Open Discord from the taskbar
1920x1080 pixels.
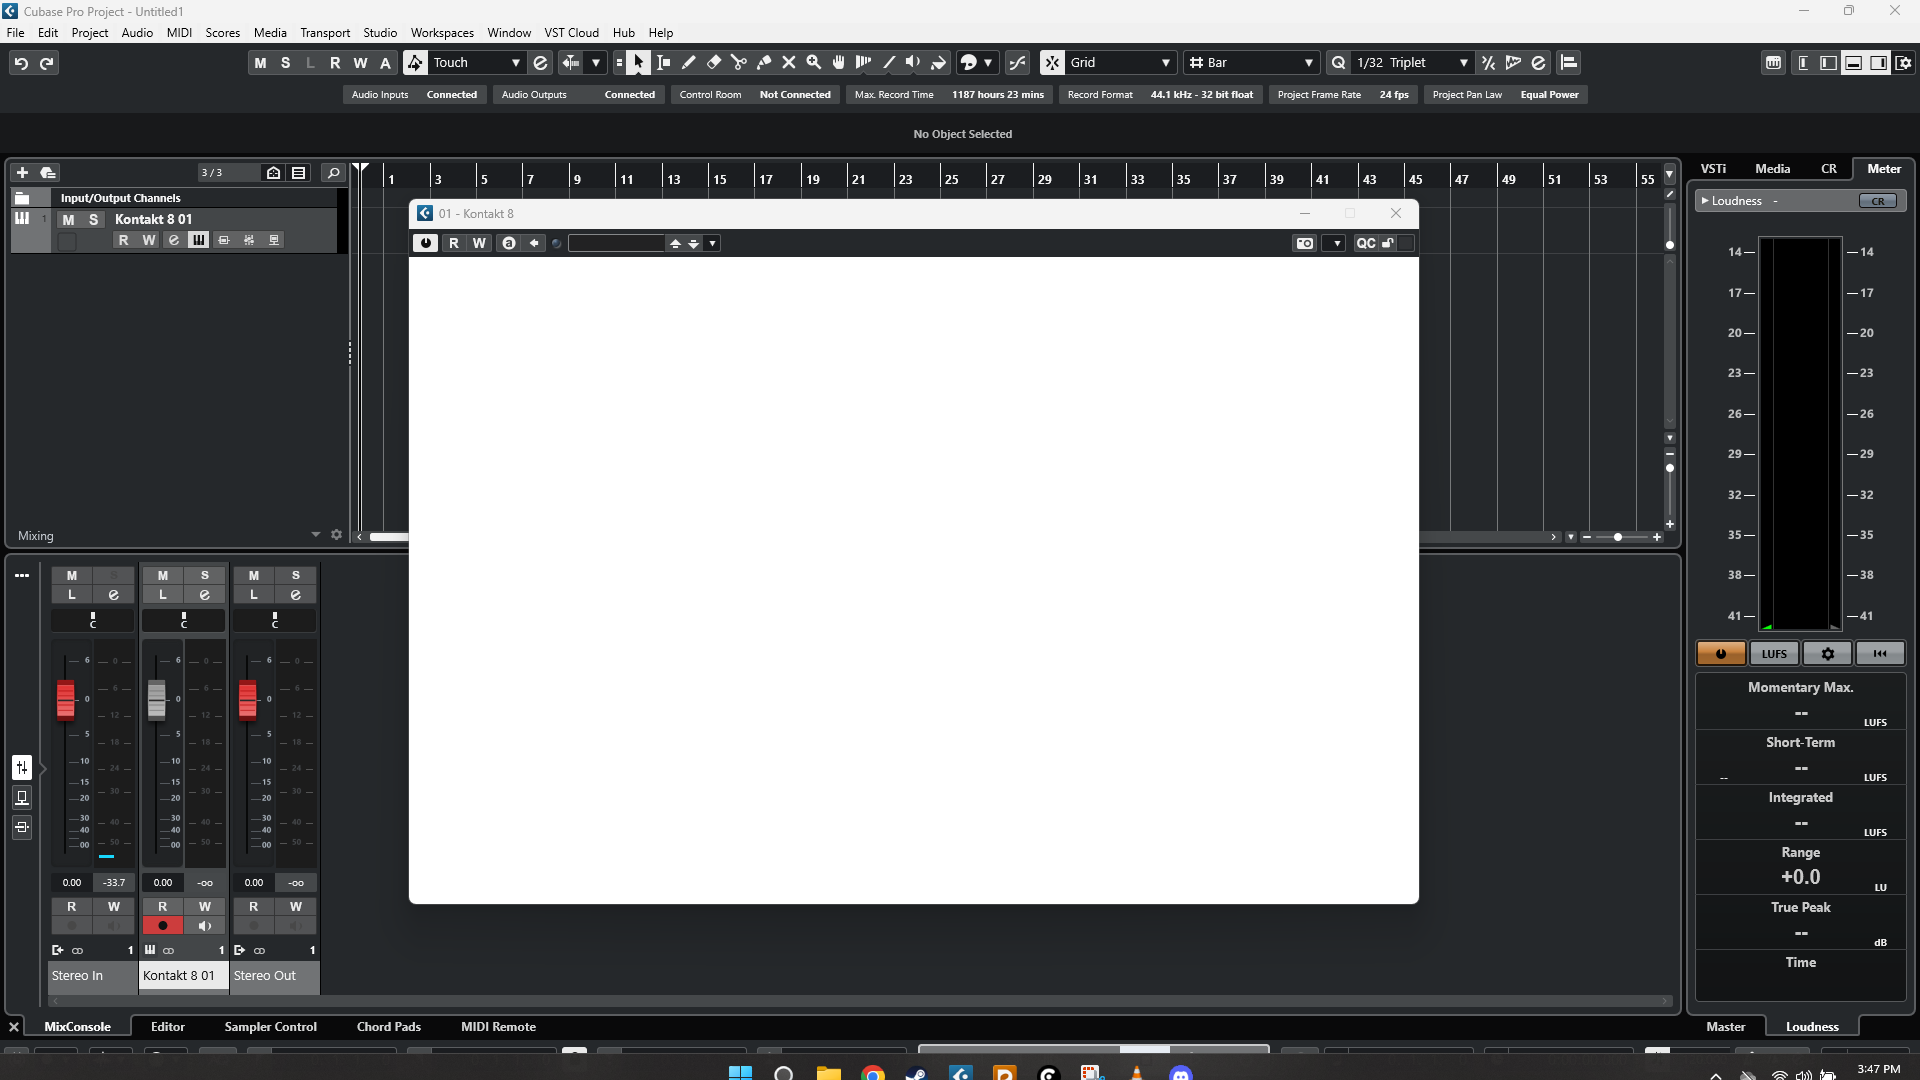click(1180, 1074)
